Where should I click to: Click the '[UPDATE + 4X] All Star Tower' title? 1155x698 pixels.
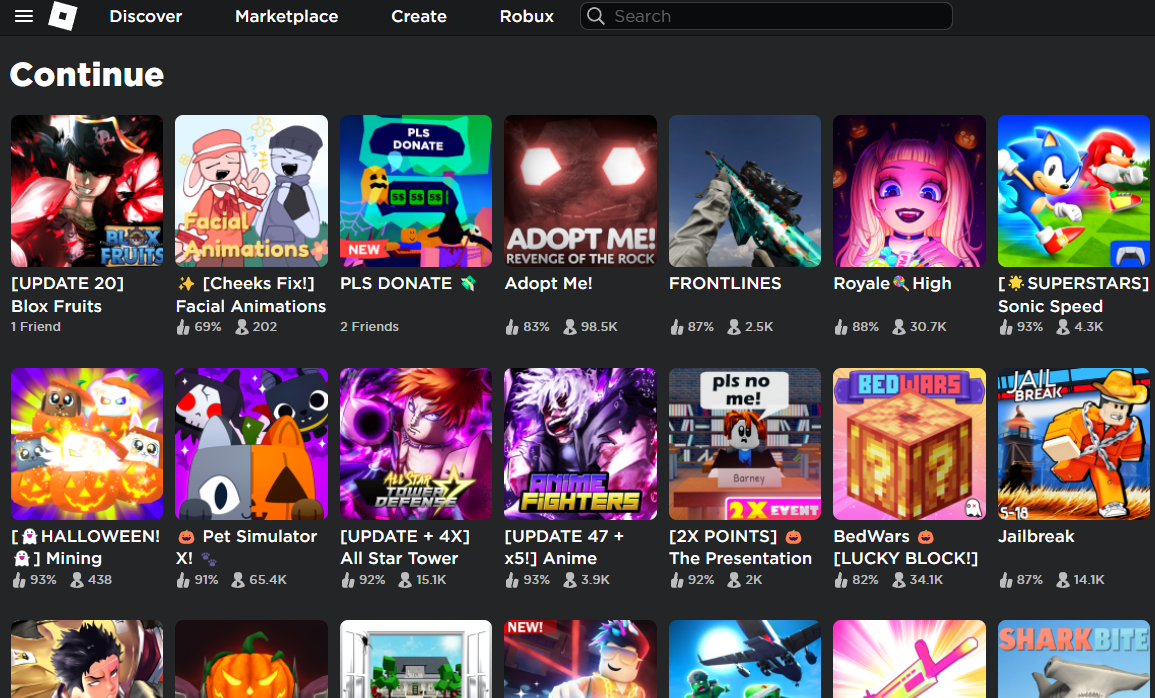pos(405,548)
